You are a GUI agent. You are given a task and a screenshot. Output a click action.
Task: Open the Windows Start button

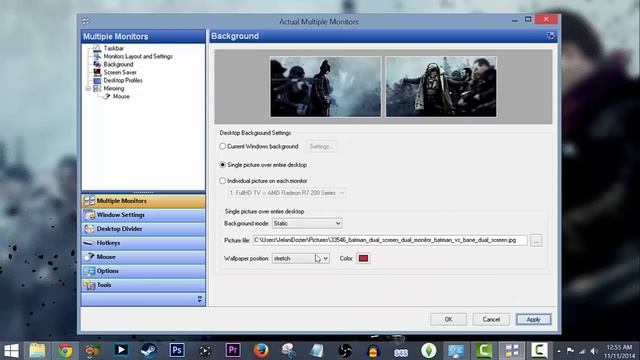pos(11,351)
